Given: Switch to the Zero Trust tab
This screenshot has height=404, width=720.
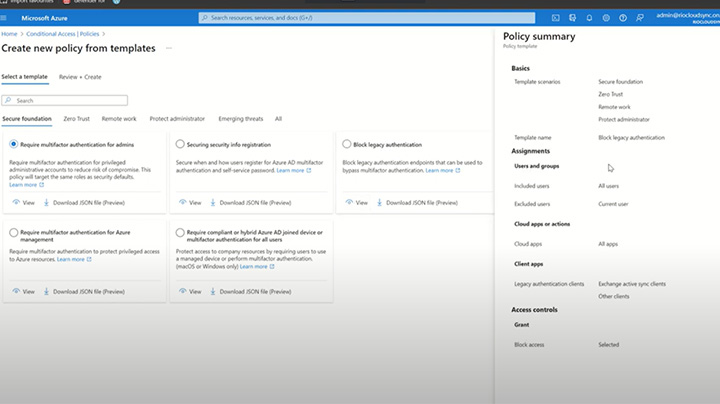Looking at the screenshot, I should [x=76, y=118].
